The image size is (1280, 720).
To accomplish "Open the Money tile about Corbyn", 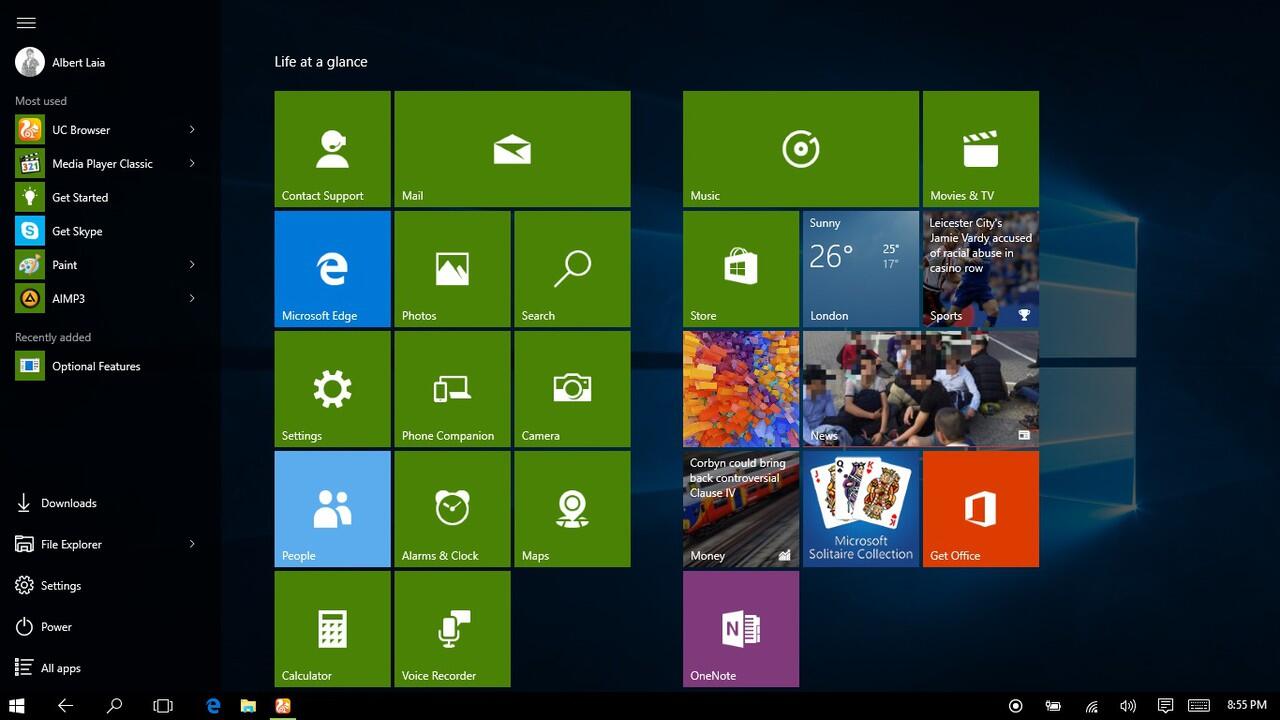I will [x=741, y=509].
